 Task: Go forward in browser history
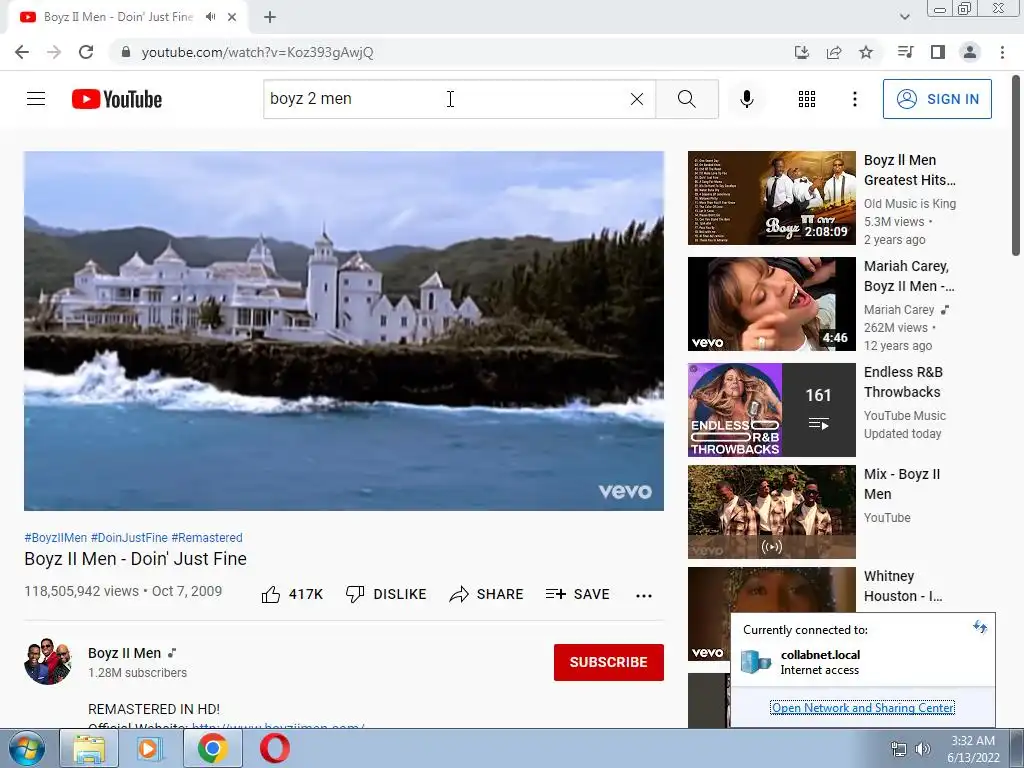pyautogui.click(x=54, y=52)
